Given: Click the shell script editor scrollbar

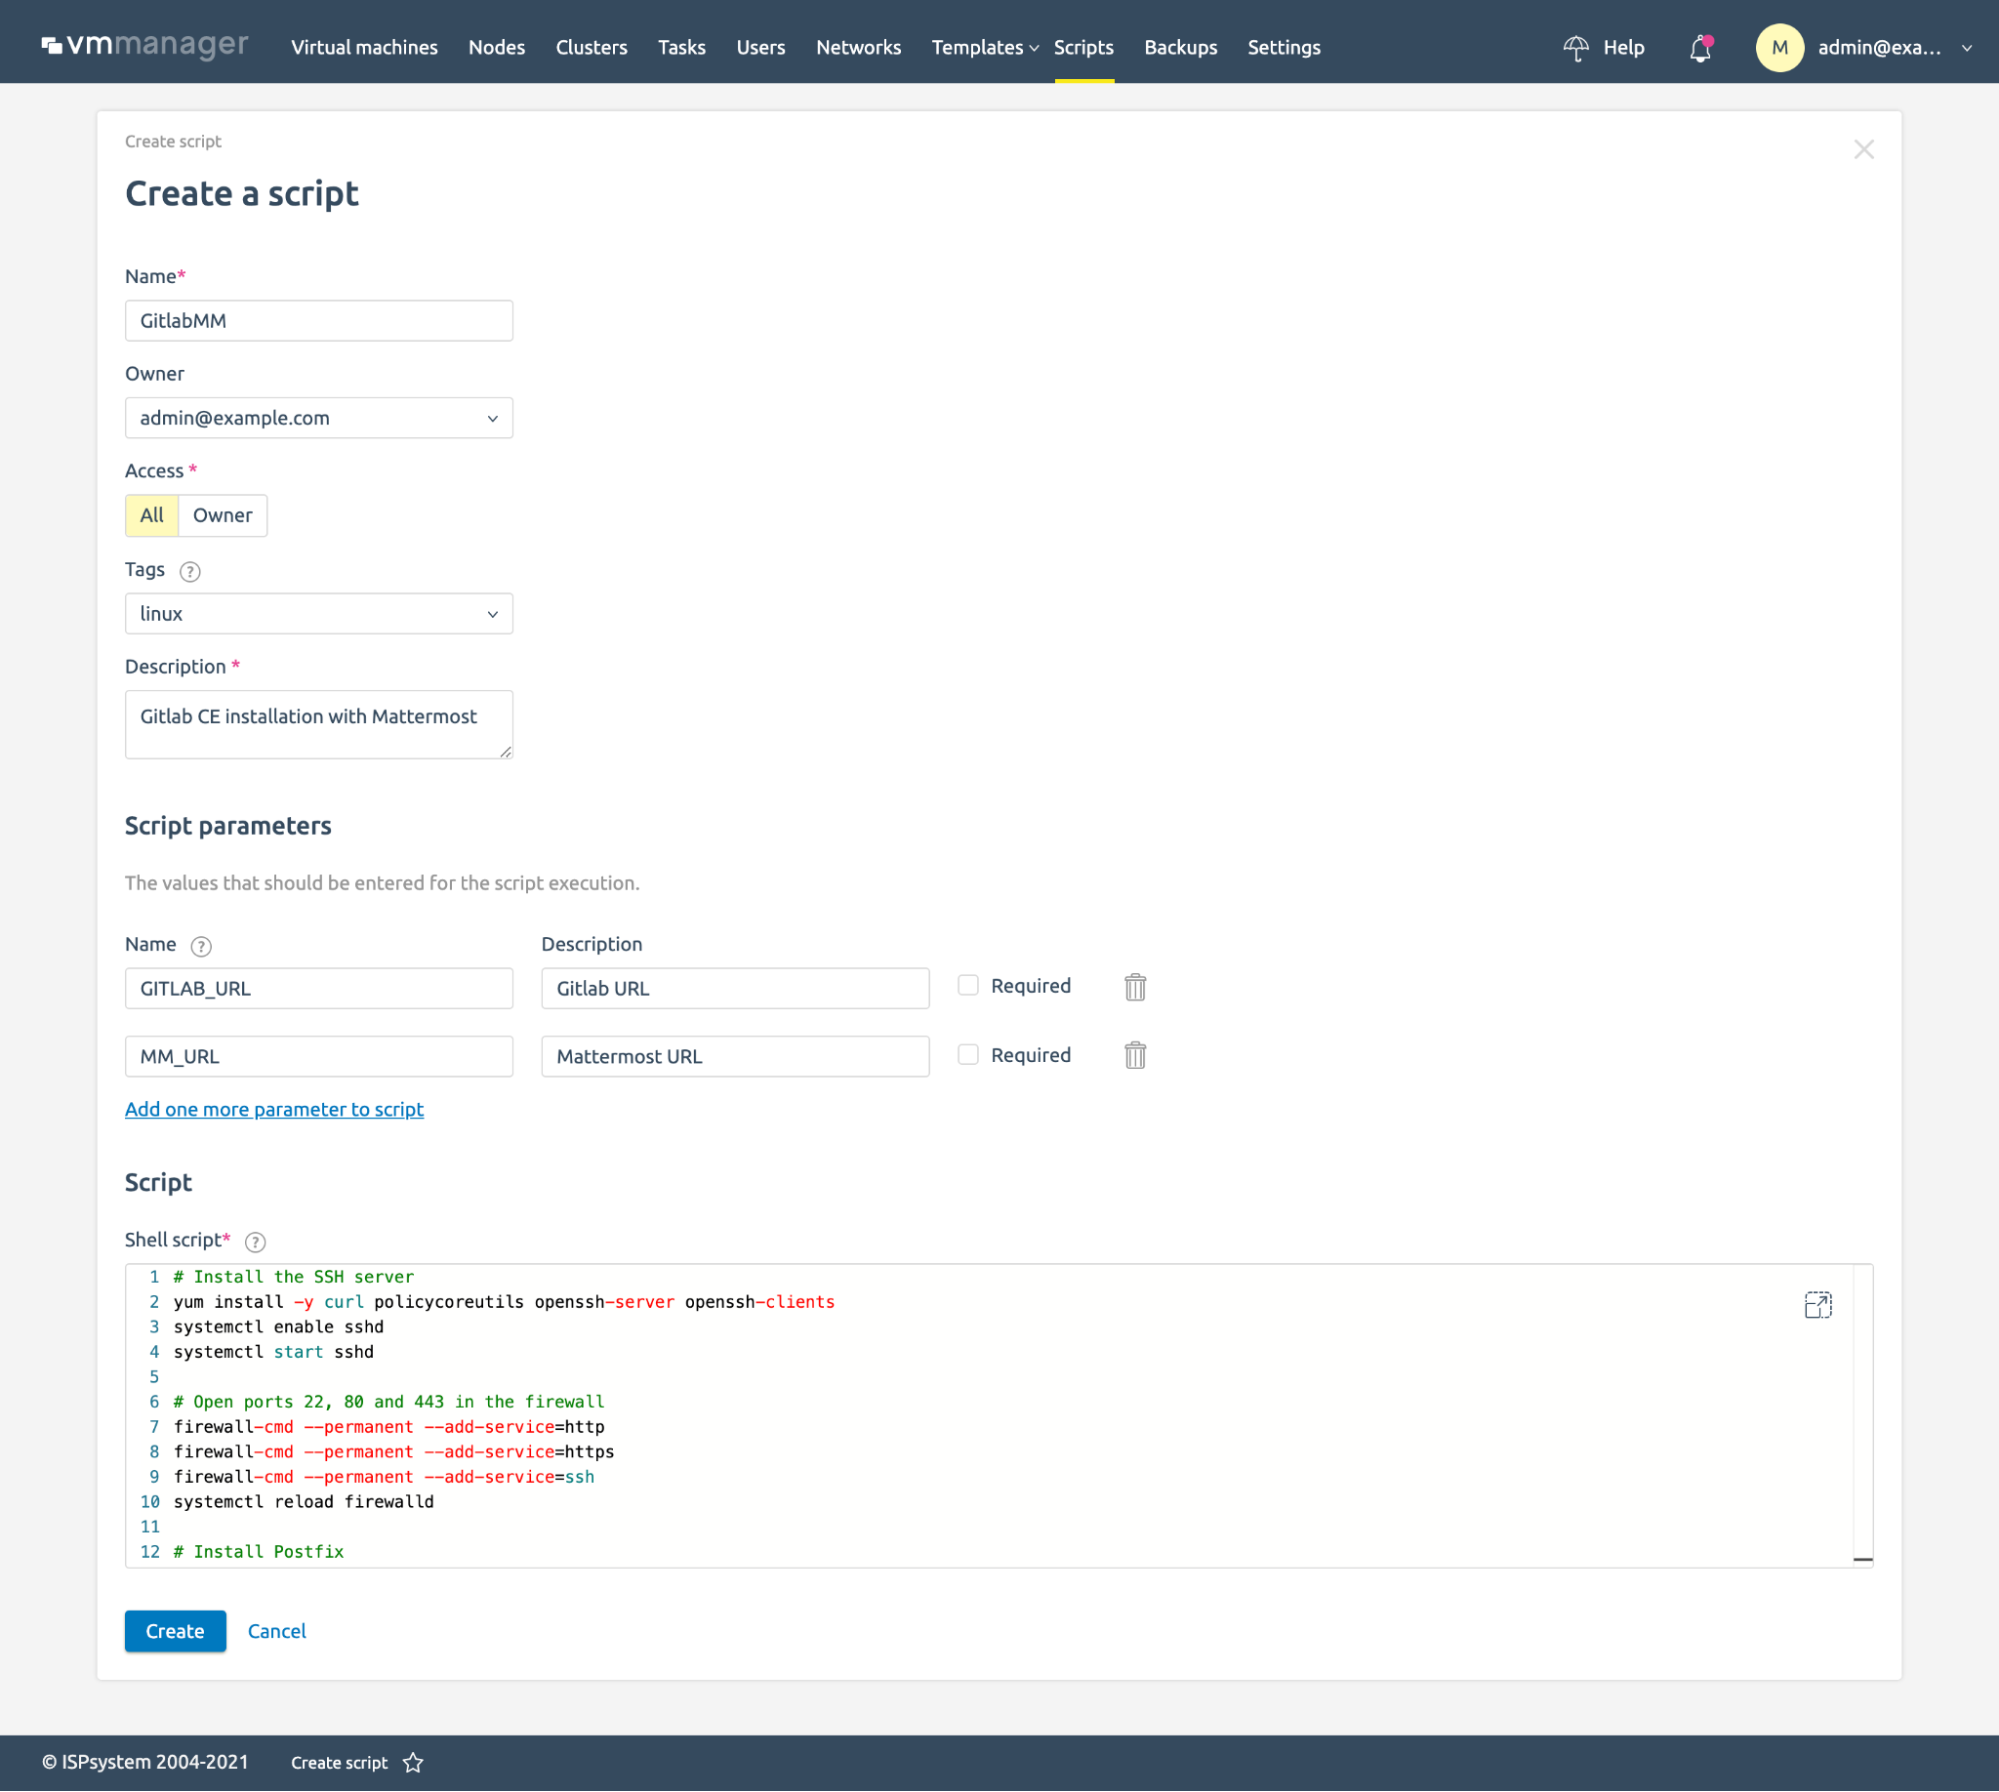Looking at the screenshot, I should (x=1862, y=1415).
